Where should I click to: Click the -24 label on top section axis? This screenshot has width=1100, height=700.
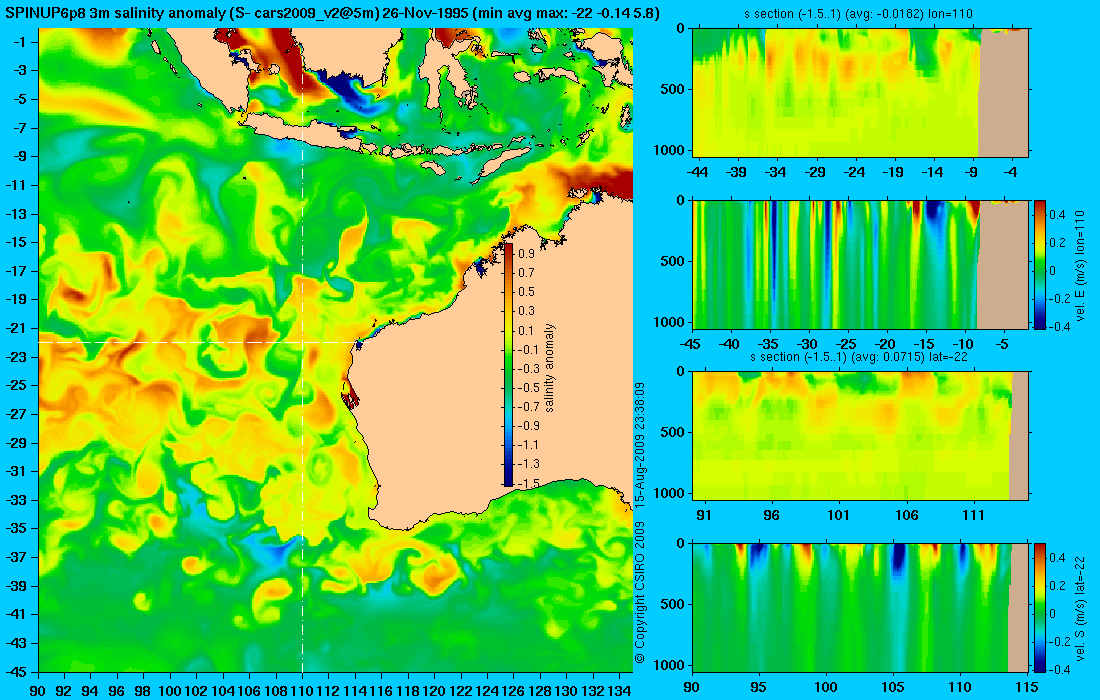(x=854, y=172)
